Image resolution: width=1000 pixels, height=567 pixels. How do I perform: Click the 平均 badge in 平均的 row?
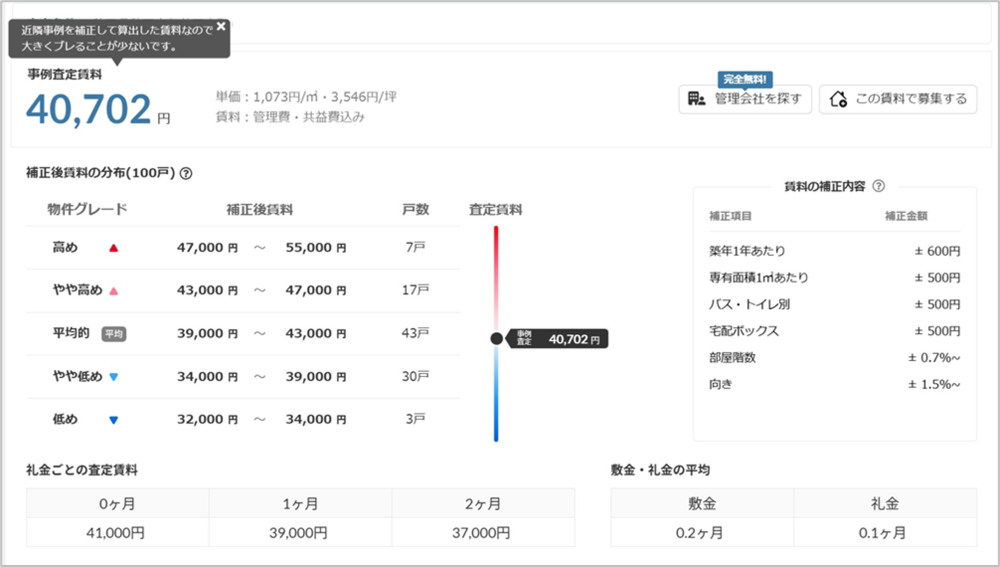(x=113, y=334)
